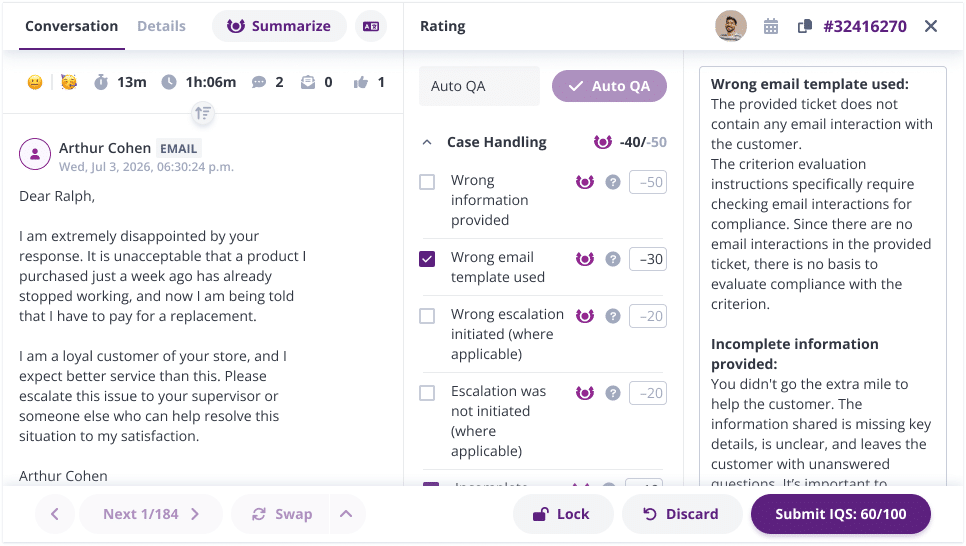Click help icon for Wrong information provided
This screenshot has width=966, height=546.
tap(613, 182)
